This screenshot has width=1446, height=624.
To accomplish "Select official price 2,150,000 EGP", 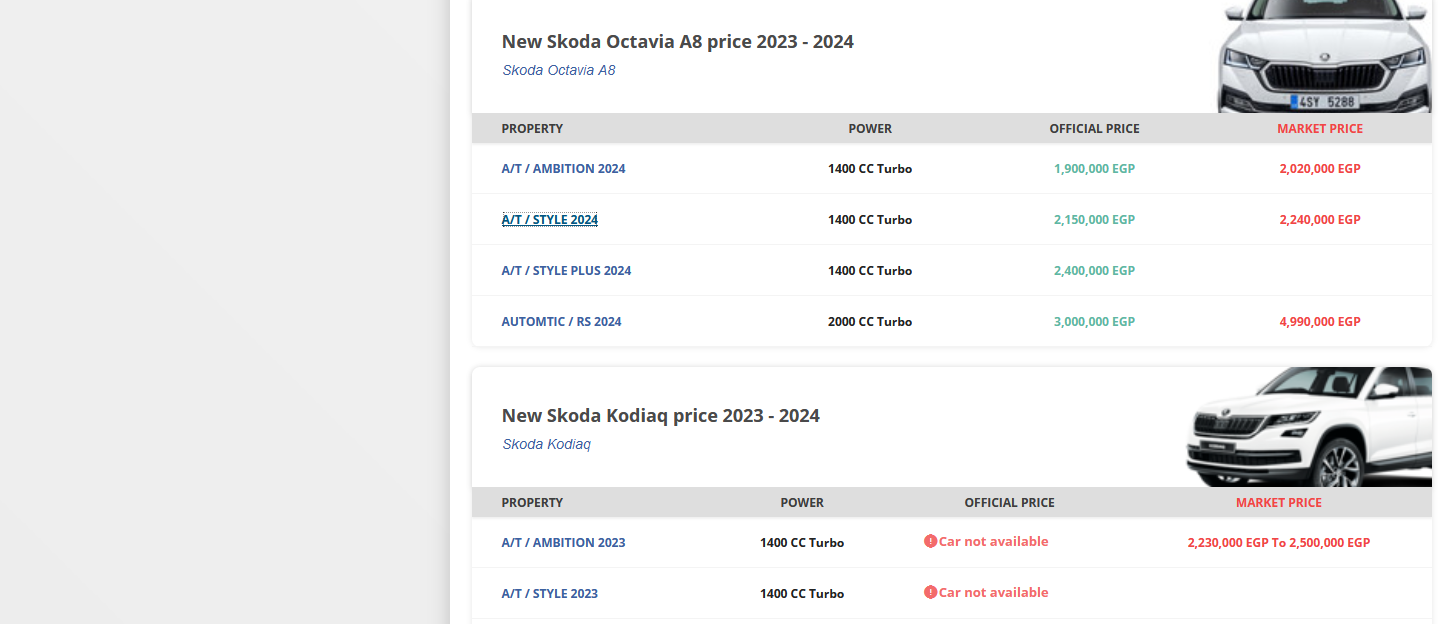I will (x=1094, y=220).
